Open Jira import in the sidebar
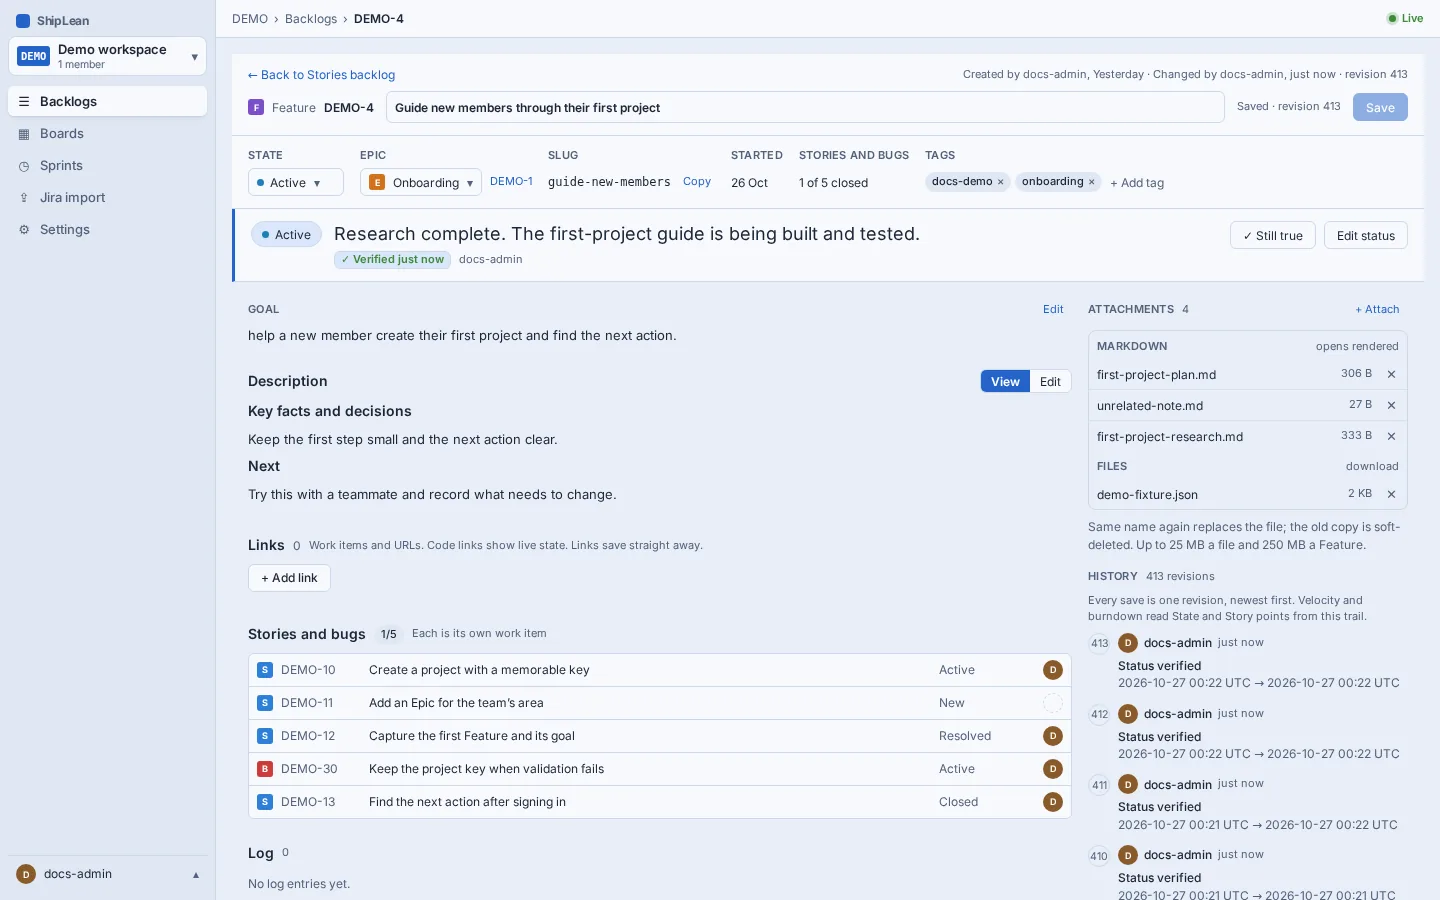The height and width of the screenshot is (900, 1440). (107, 198)
